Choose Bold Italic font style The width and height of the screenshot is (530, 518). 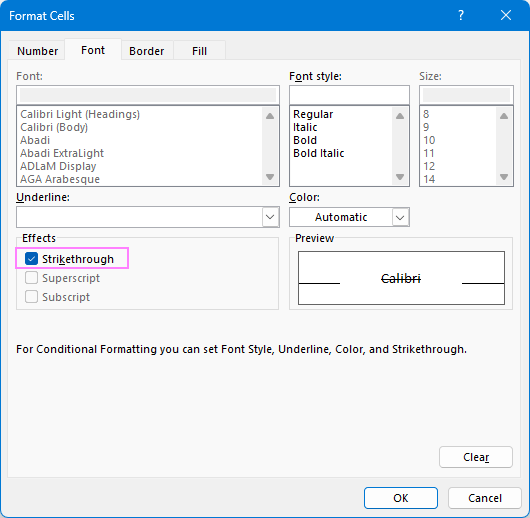pyautogui.click(x=318, y=153)
